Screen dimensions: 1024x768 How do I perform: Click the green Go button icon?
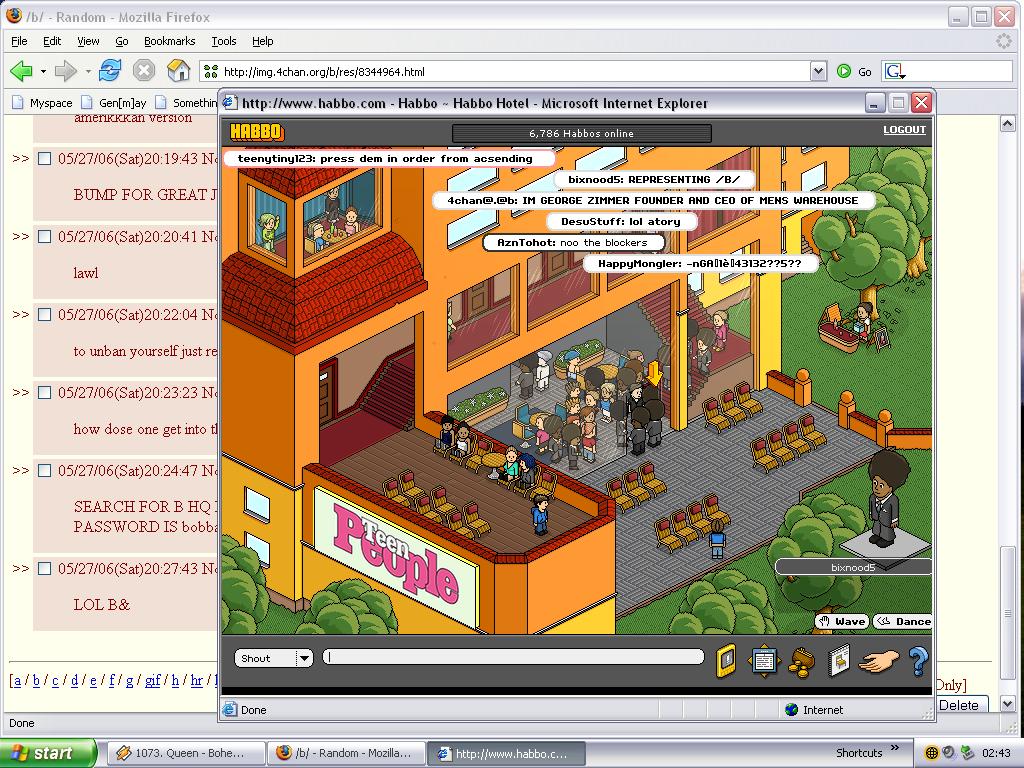click(x=844, y=71)
